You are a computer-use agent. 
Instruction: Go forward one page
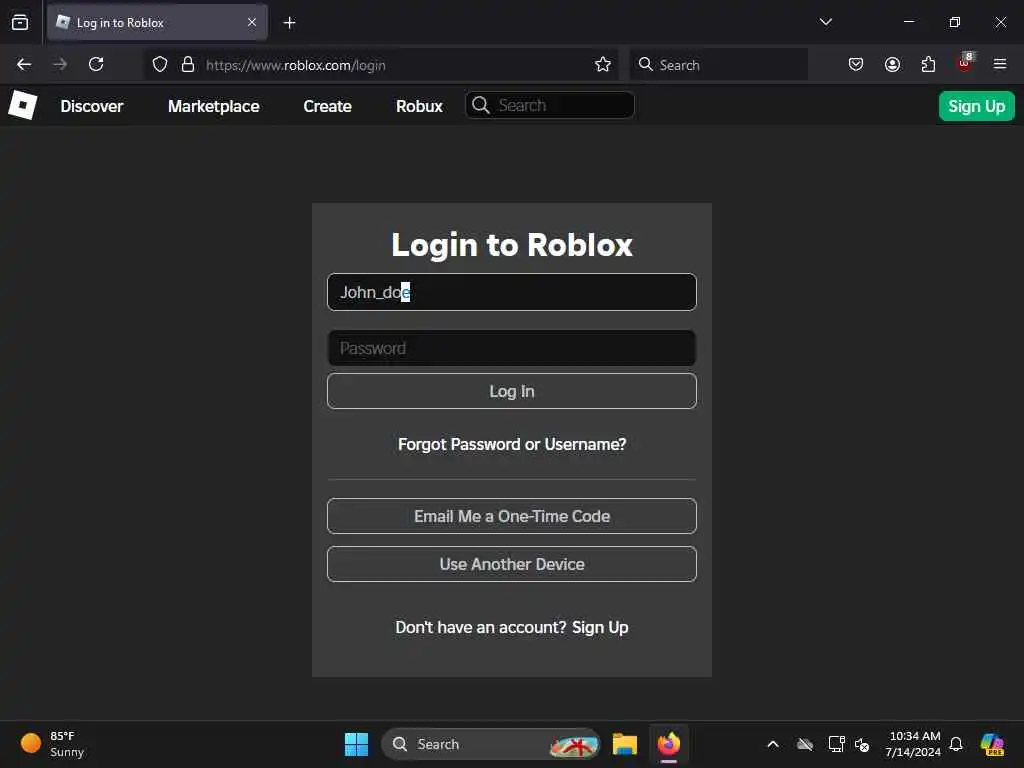(x=60, y=64)
